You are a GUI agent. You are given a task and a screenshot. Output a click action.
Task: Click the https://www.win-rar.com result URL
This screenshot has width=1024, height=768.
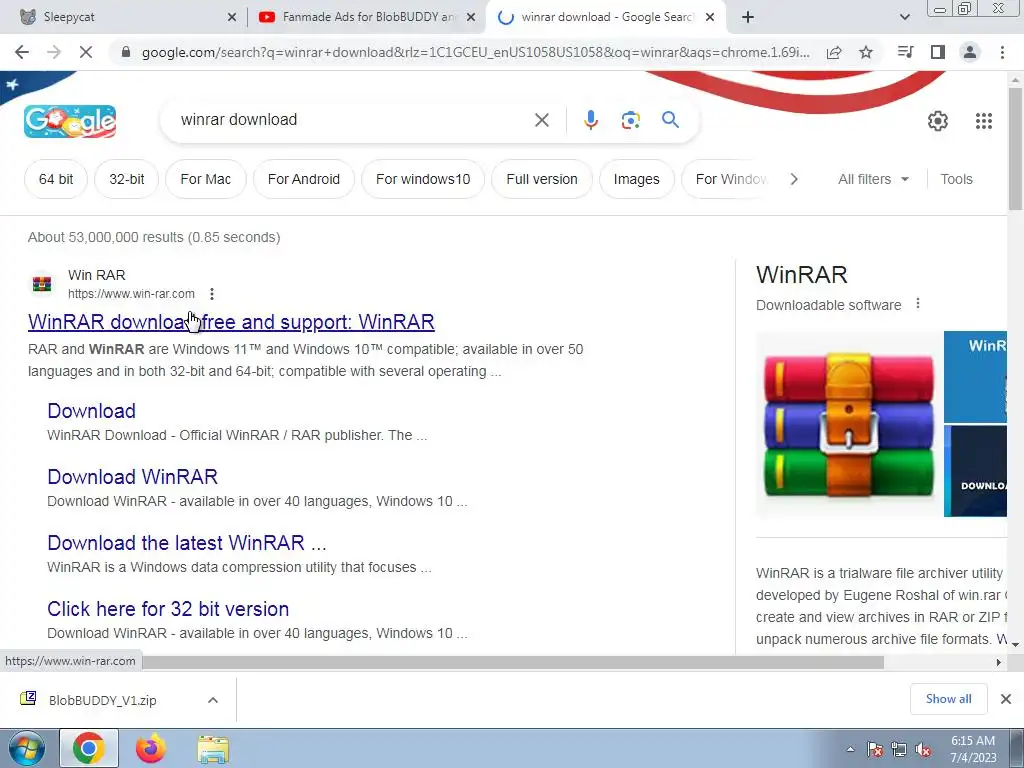coord(131,294)
